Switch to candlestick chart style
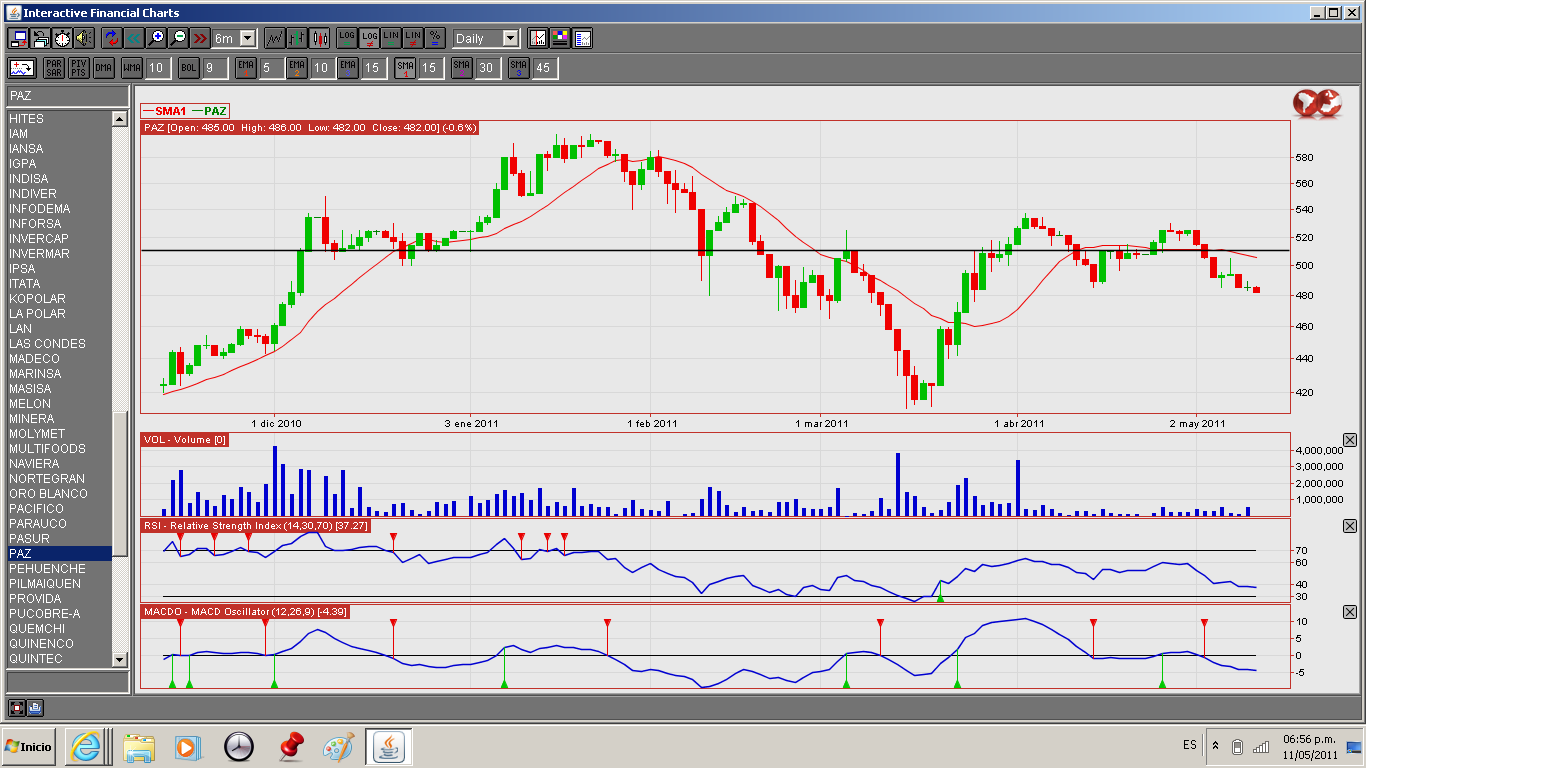Image resolution: width=1564 pixels, height=768 pixels. pos(320,38)
